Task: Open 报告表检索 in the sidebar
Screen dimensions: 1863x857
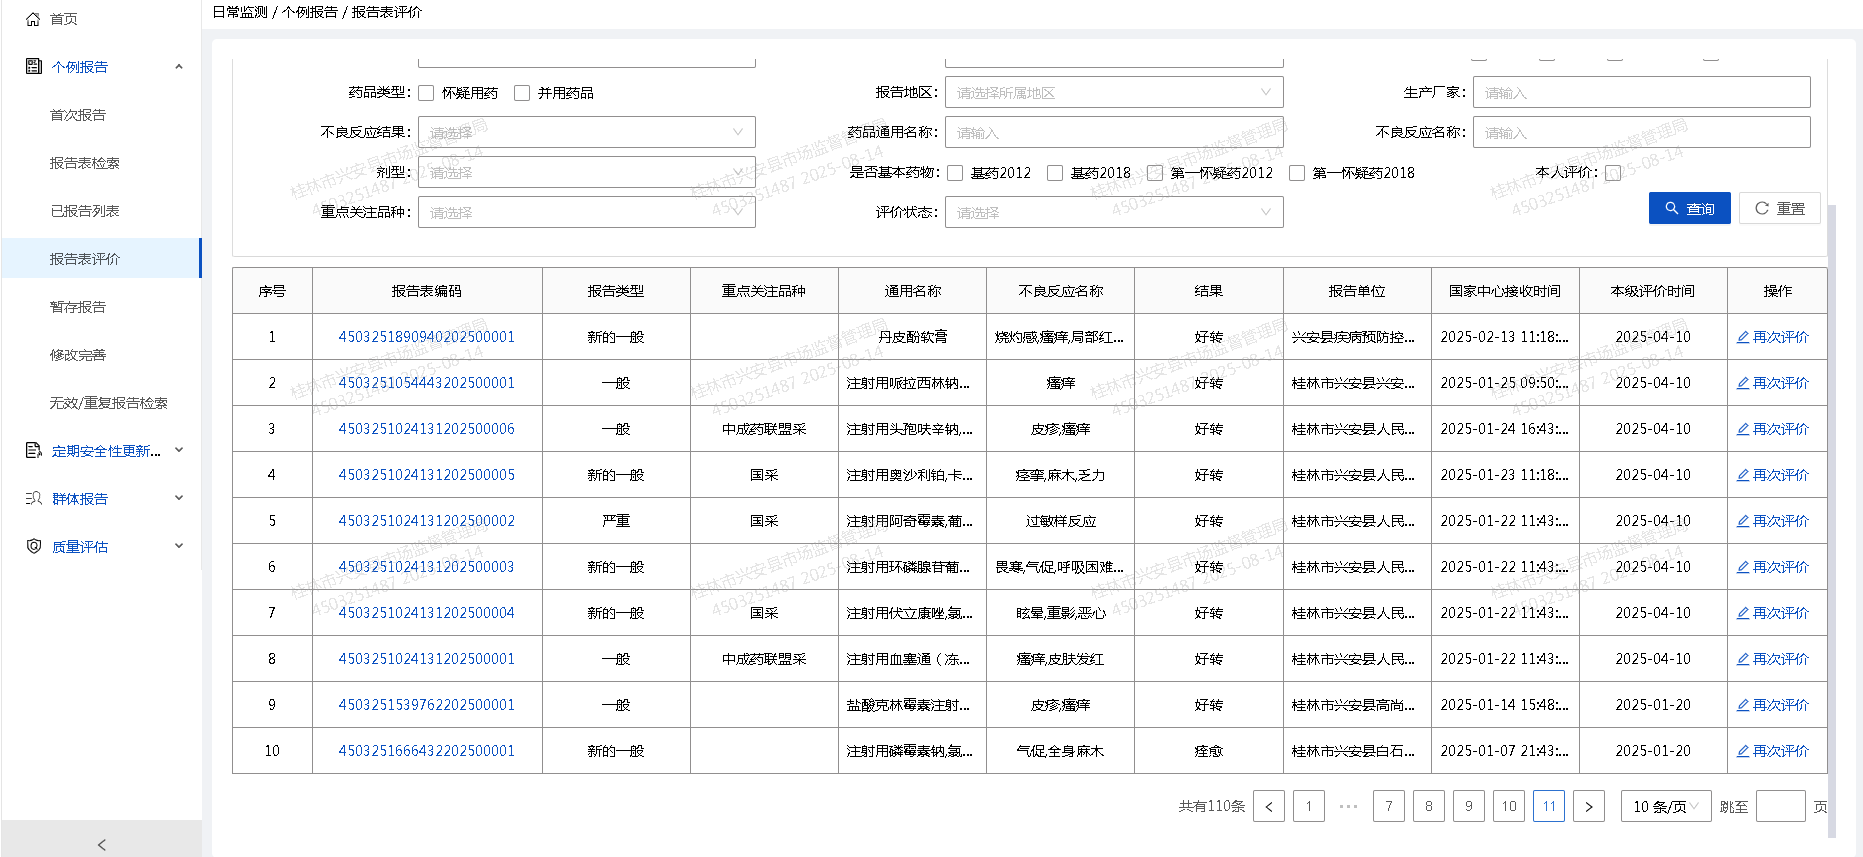Action: coord(85,163)
